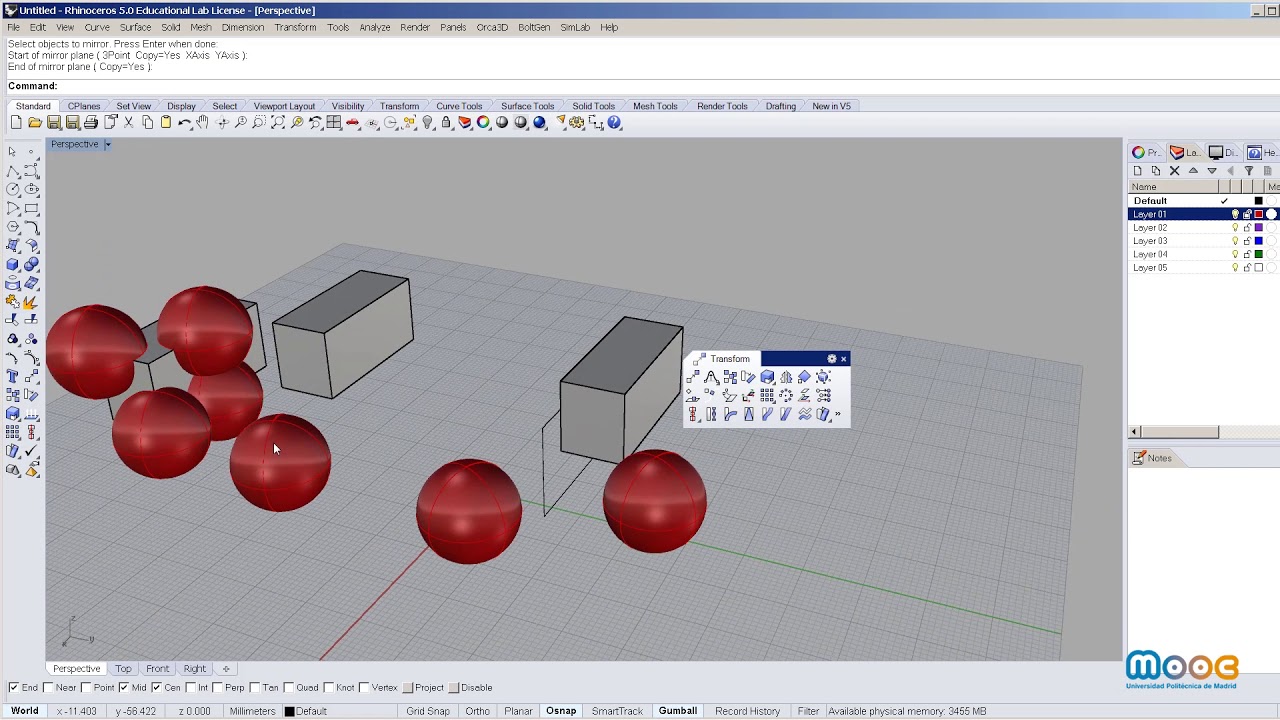The height and width of the screenshot is (720, 1280).
Task: Enable the Perp osnap checkbox
Action: pos(217,688)
